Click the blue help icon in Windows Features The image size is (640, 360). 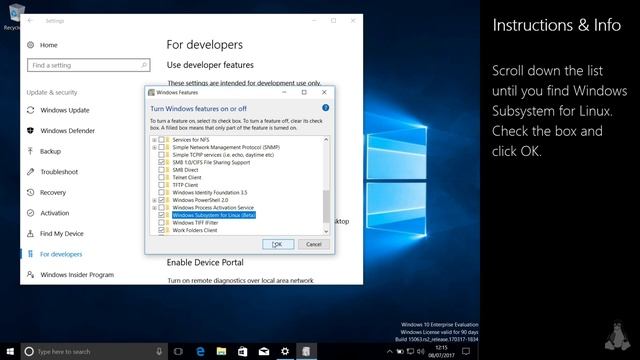(x=325, y=108)
